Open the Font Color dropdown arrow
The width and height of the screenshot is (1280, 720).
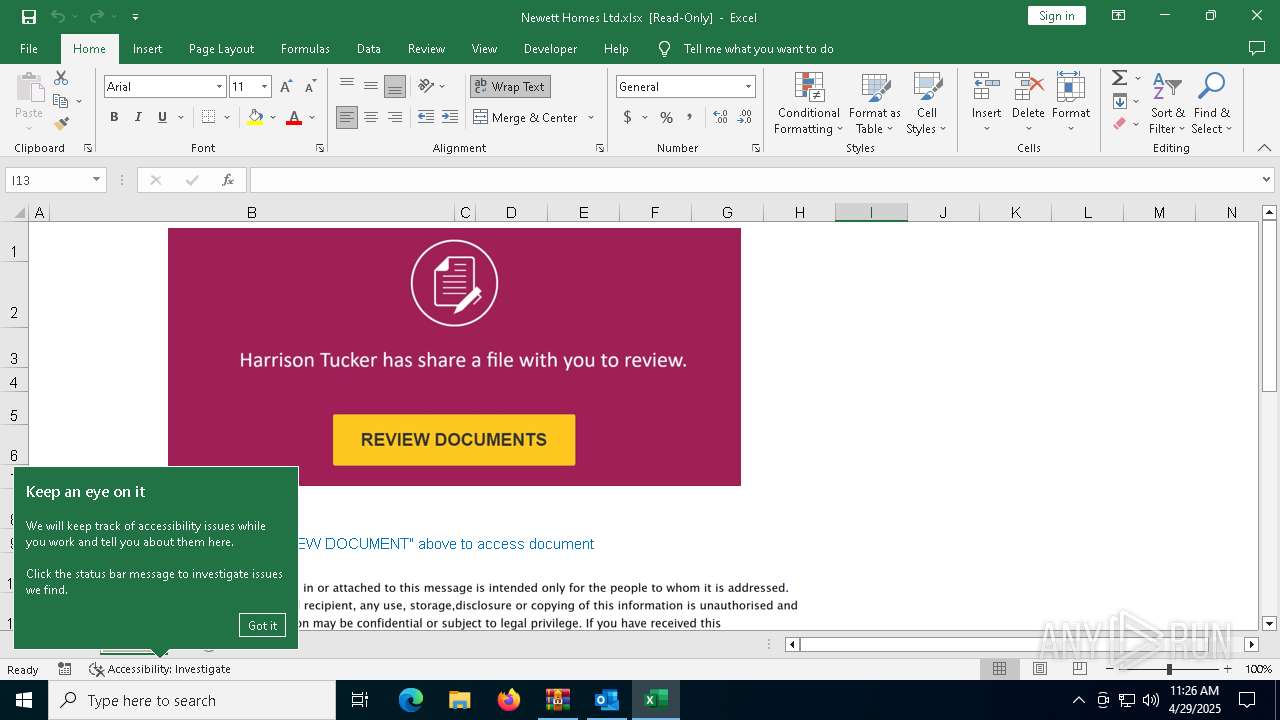point(312,118)
